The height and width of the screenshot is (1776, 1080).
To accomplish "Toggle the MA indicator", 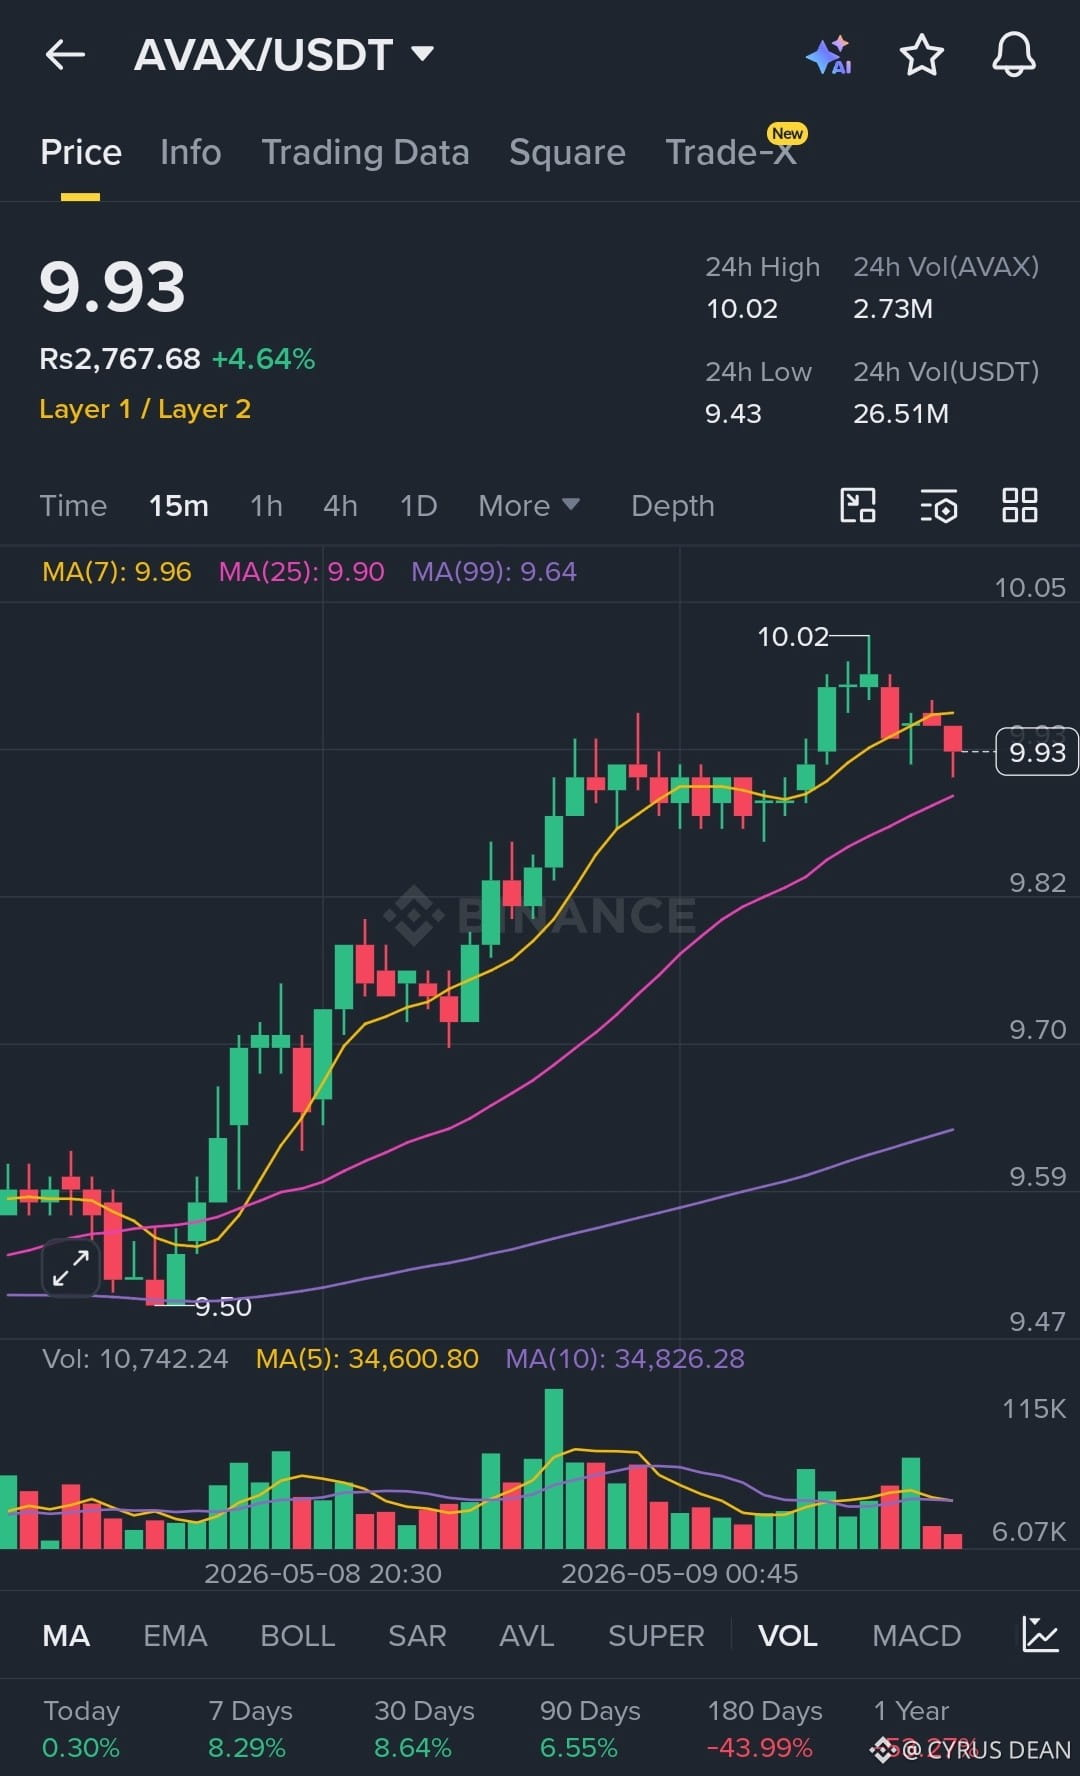I will click(x=66, y=1636).
